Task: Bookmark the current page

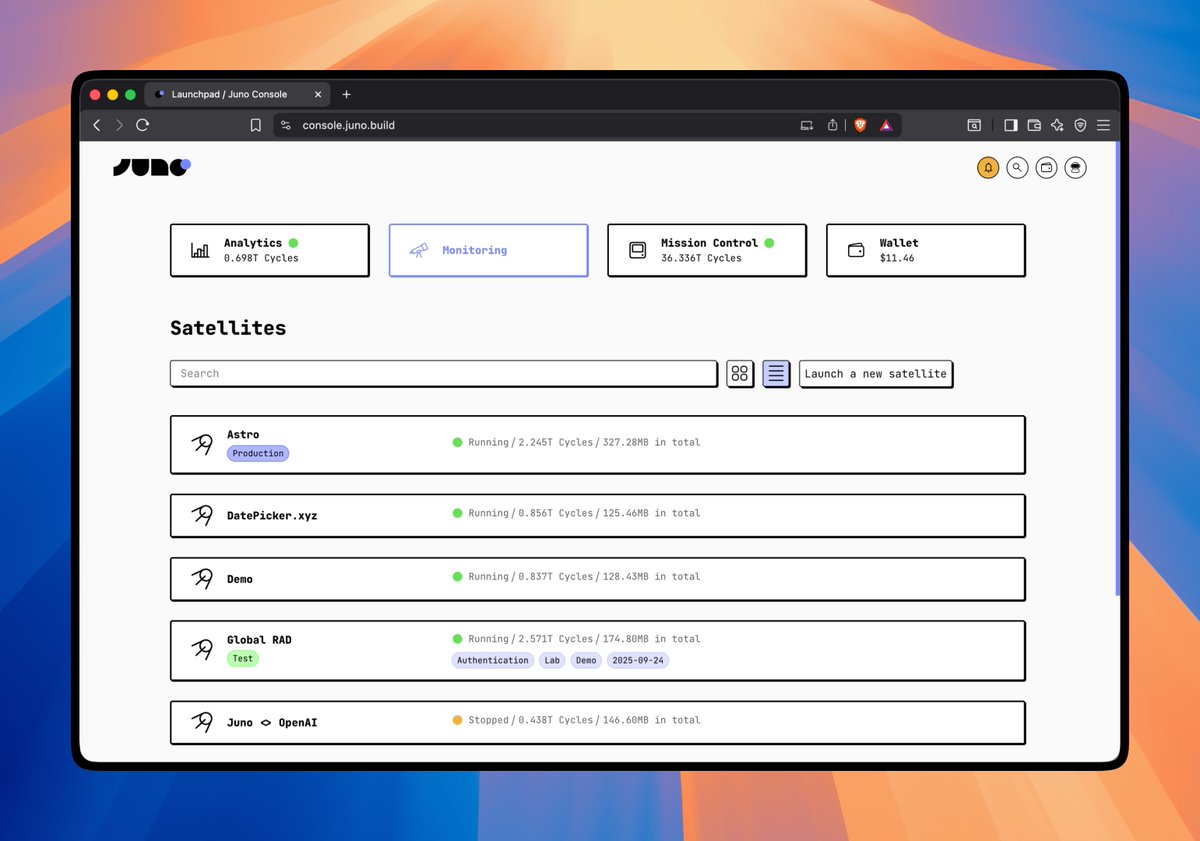Action: 255,125
